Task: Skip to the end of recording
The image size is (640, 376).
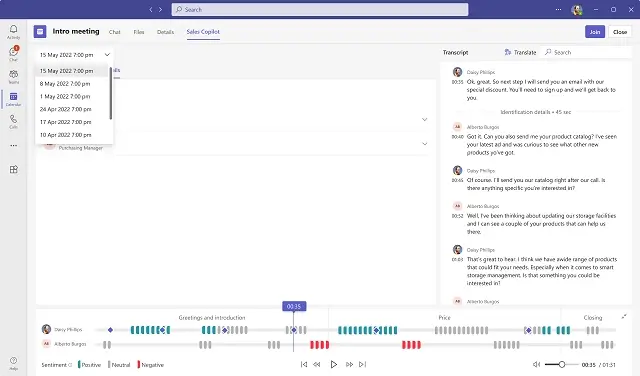Action: (x=362, y=364)
